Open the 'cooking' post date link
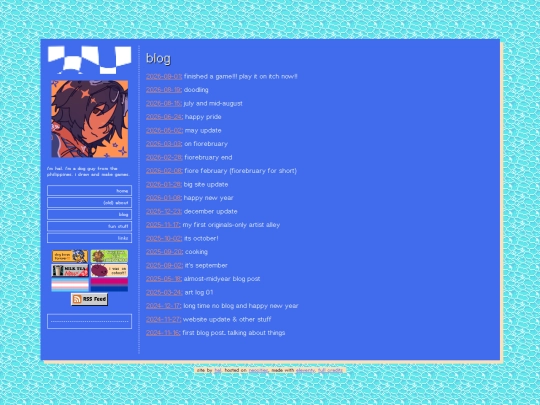540x405 pixels. coord(164,252)
